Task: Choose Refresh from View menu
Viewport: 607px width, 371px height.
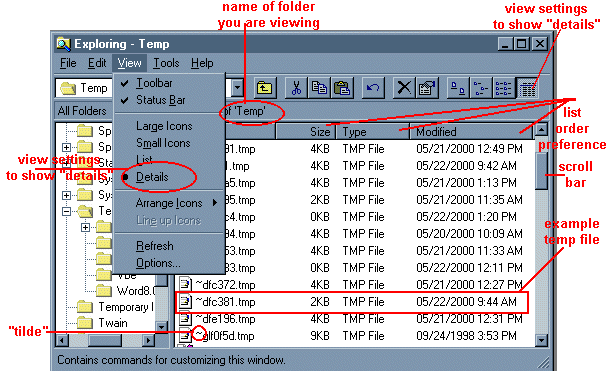Action: [154, 246]
